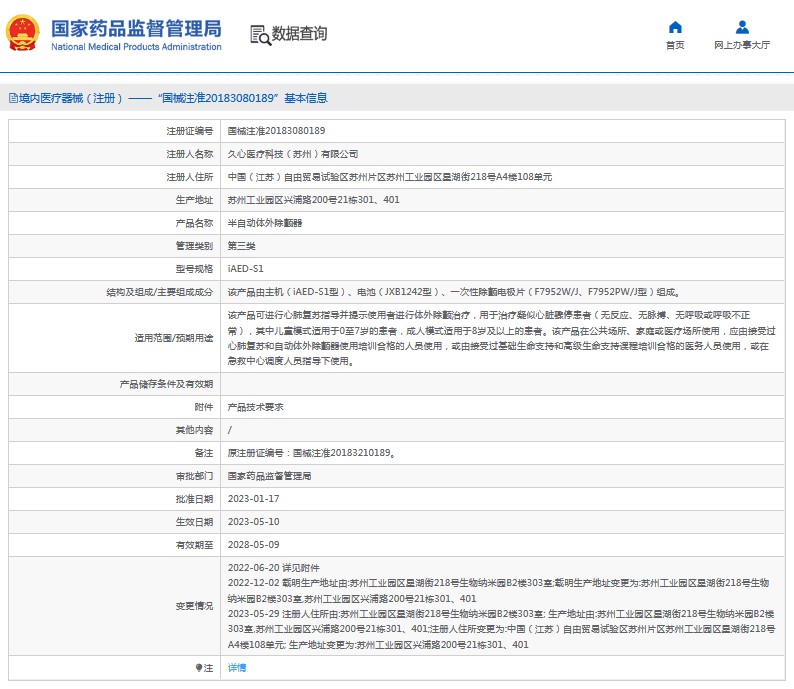Select the registration number 国械注准20183080189 cell
This screenshot has height=689, width=794.
(x=276, y=131)
